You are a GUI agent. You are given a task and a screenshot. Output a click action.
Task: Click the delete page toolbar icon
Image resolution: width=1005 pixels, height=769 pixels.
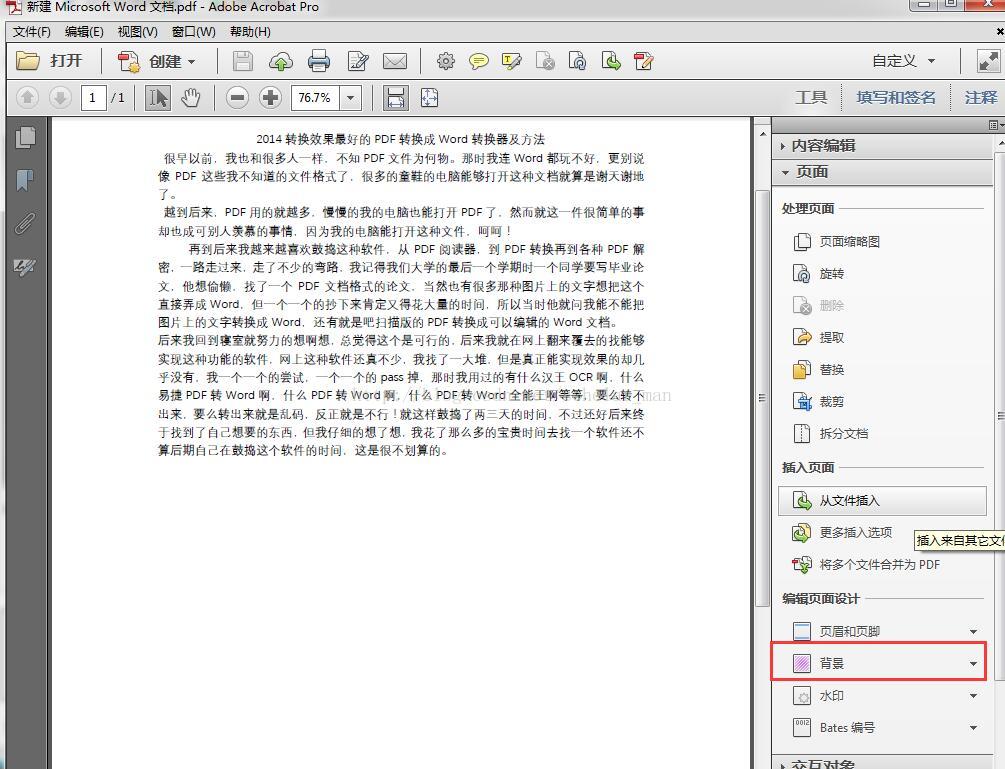(x=545, y=62)
